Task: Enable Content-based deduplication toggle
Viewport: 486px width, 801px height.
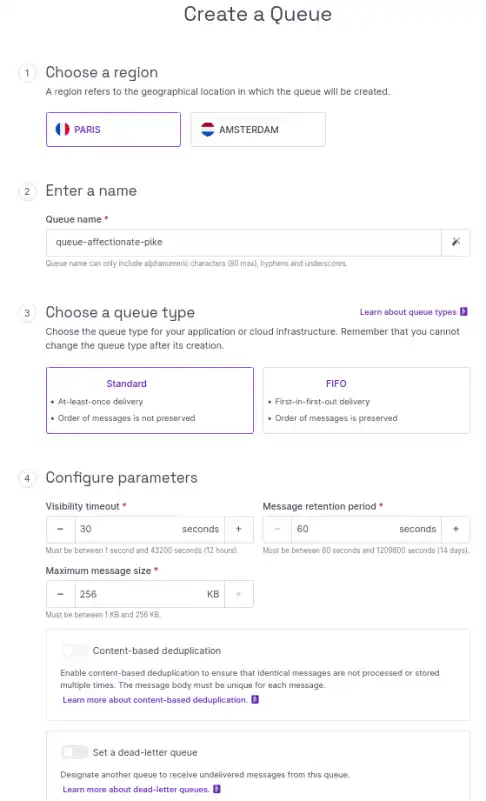Action: click(x=75, y=650)
